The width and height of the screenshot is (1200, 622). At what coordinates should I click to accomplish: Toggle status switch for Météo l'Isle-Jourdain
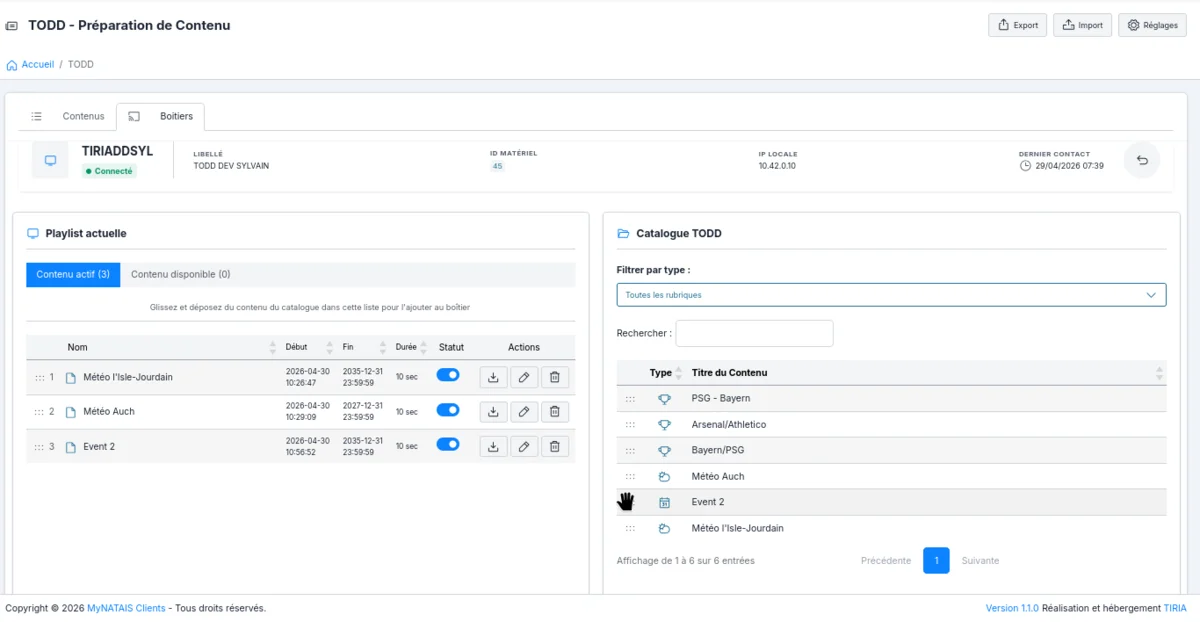click(448, 375)
